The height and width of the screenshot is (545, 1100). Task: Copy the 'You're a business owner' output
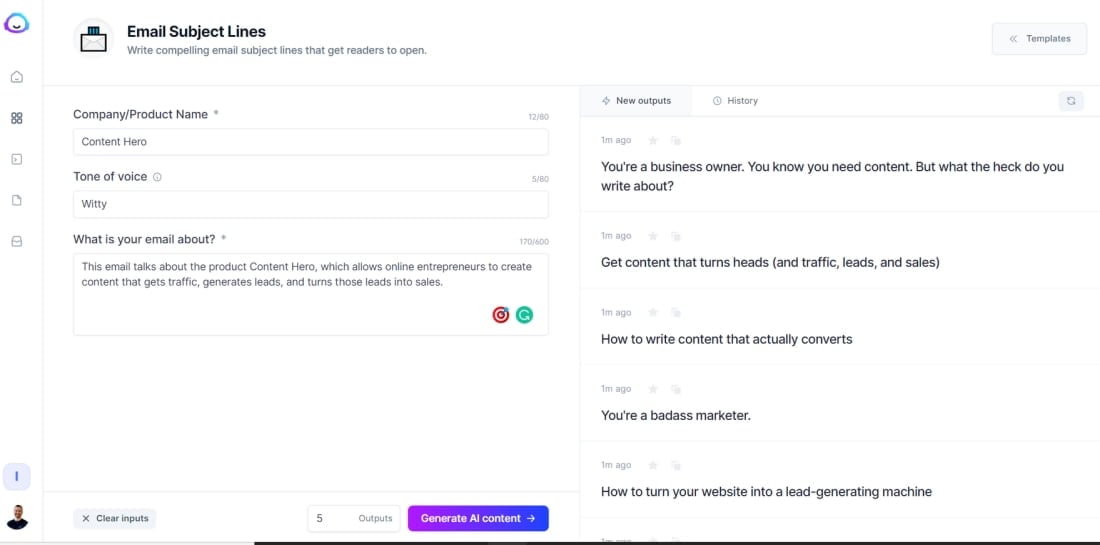[676, 140]
